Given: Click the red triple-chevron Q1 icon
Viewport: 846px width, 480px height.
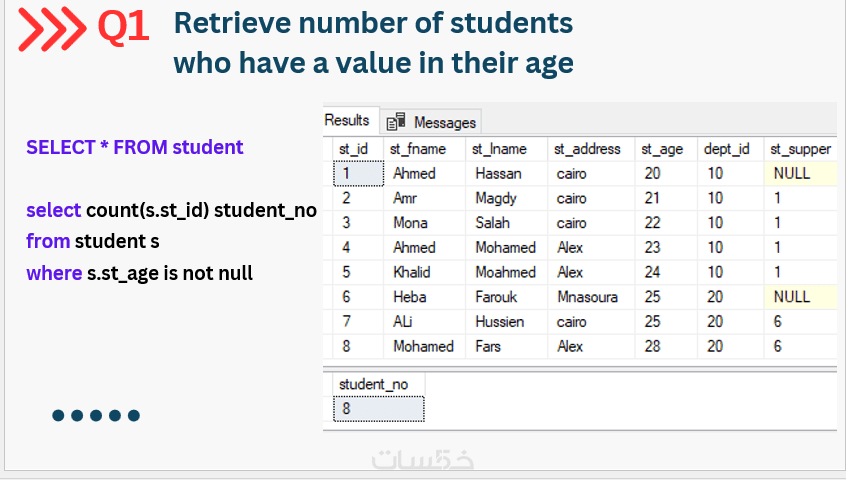Looking at the screenshot, I should [53, 28].
